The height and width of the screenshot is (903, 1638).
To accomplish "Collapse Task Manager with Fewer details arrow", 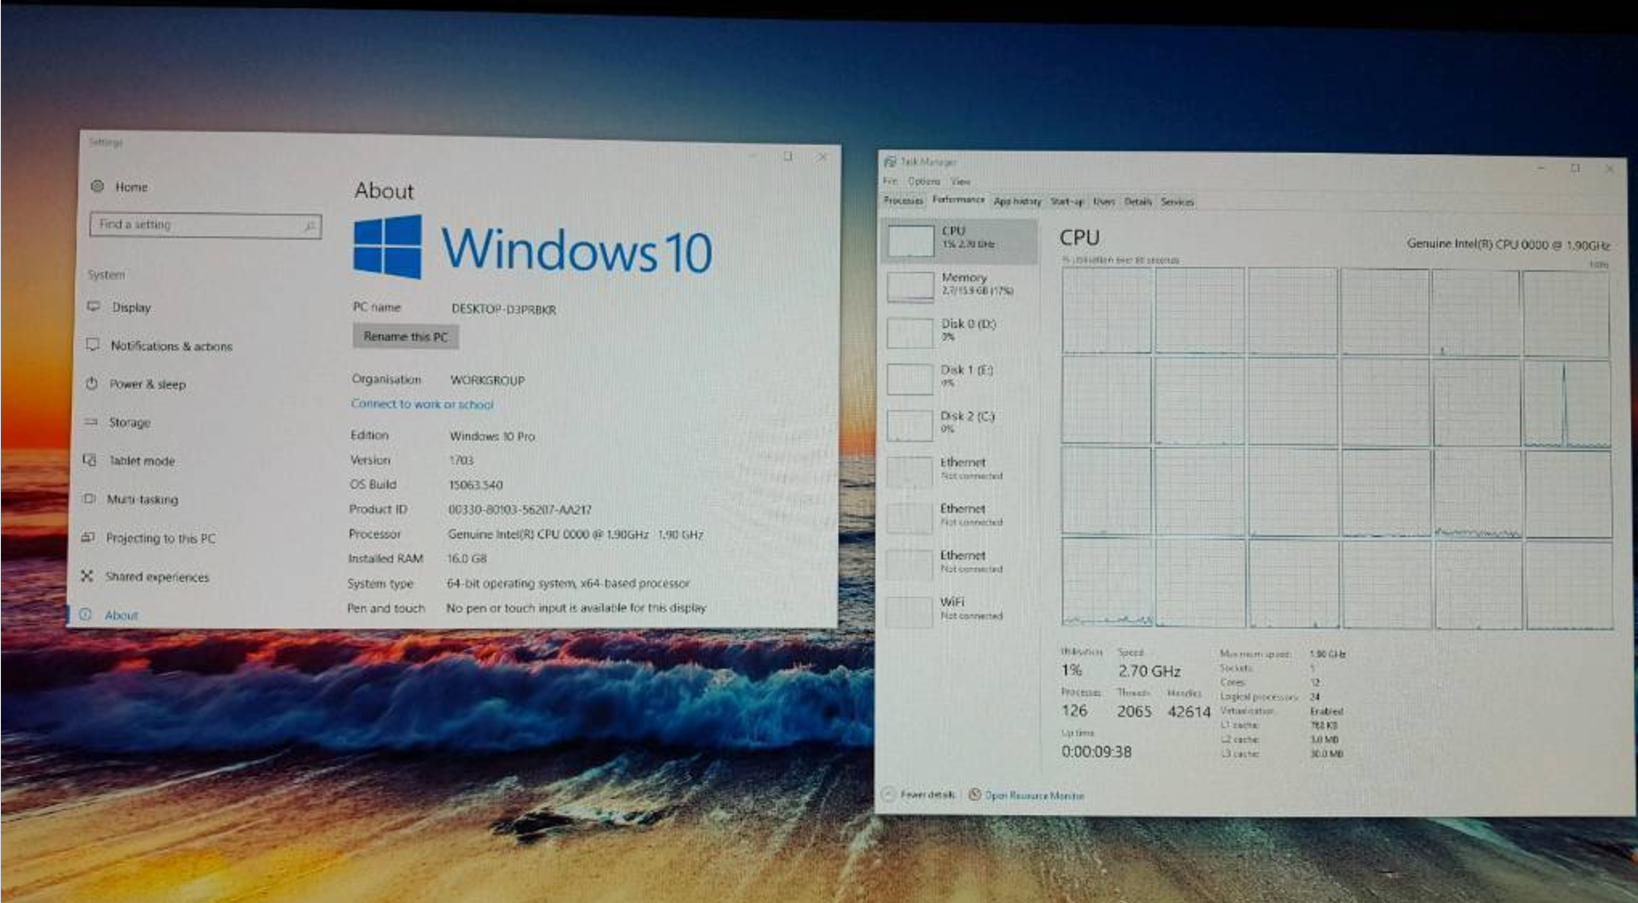I will 888,794.
